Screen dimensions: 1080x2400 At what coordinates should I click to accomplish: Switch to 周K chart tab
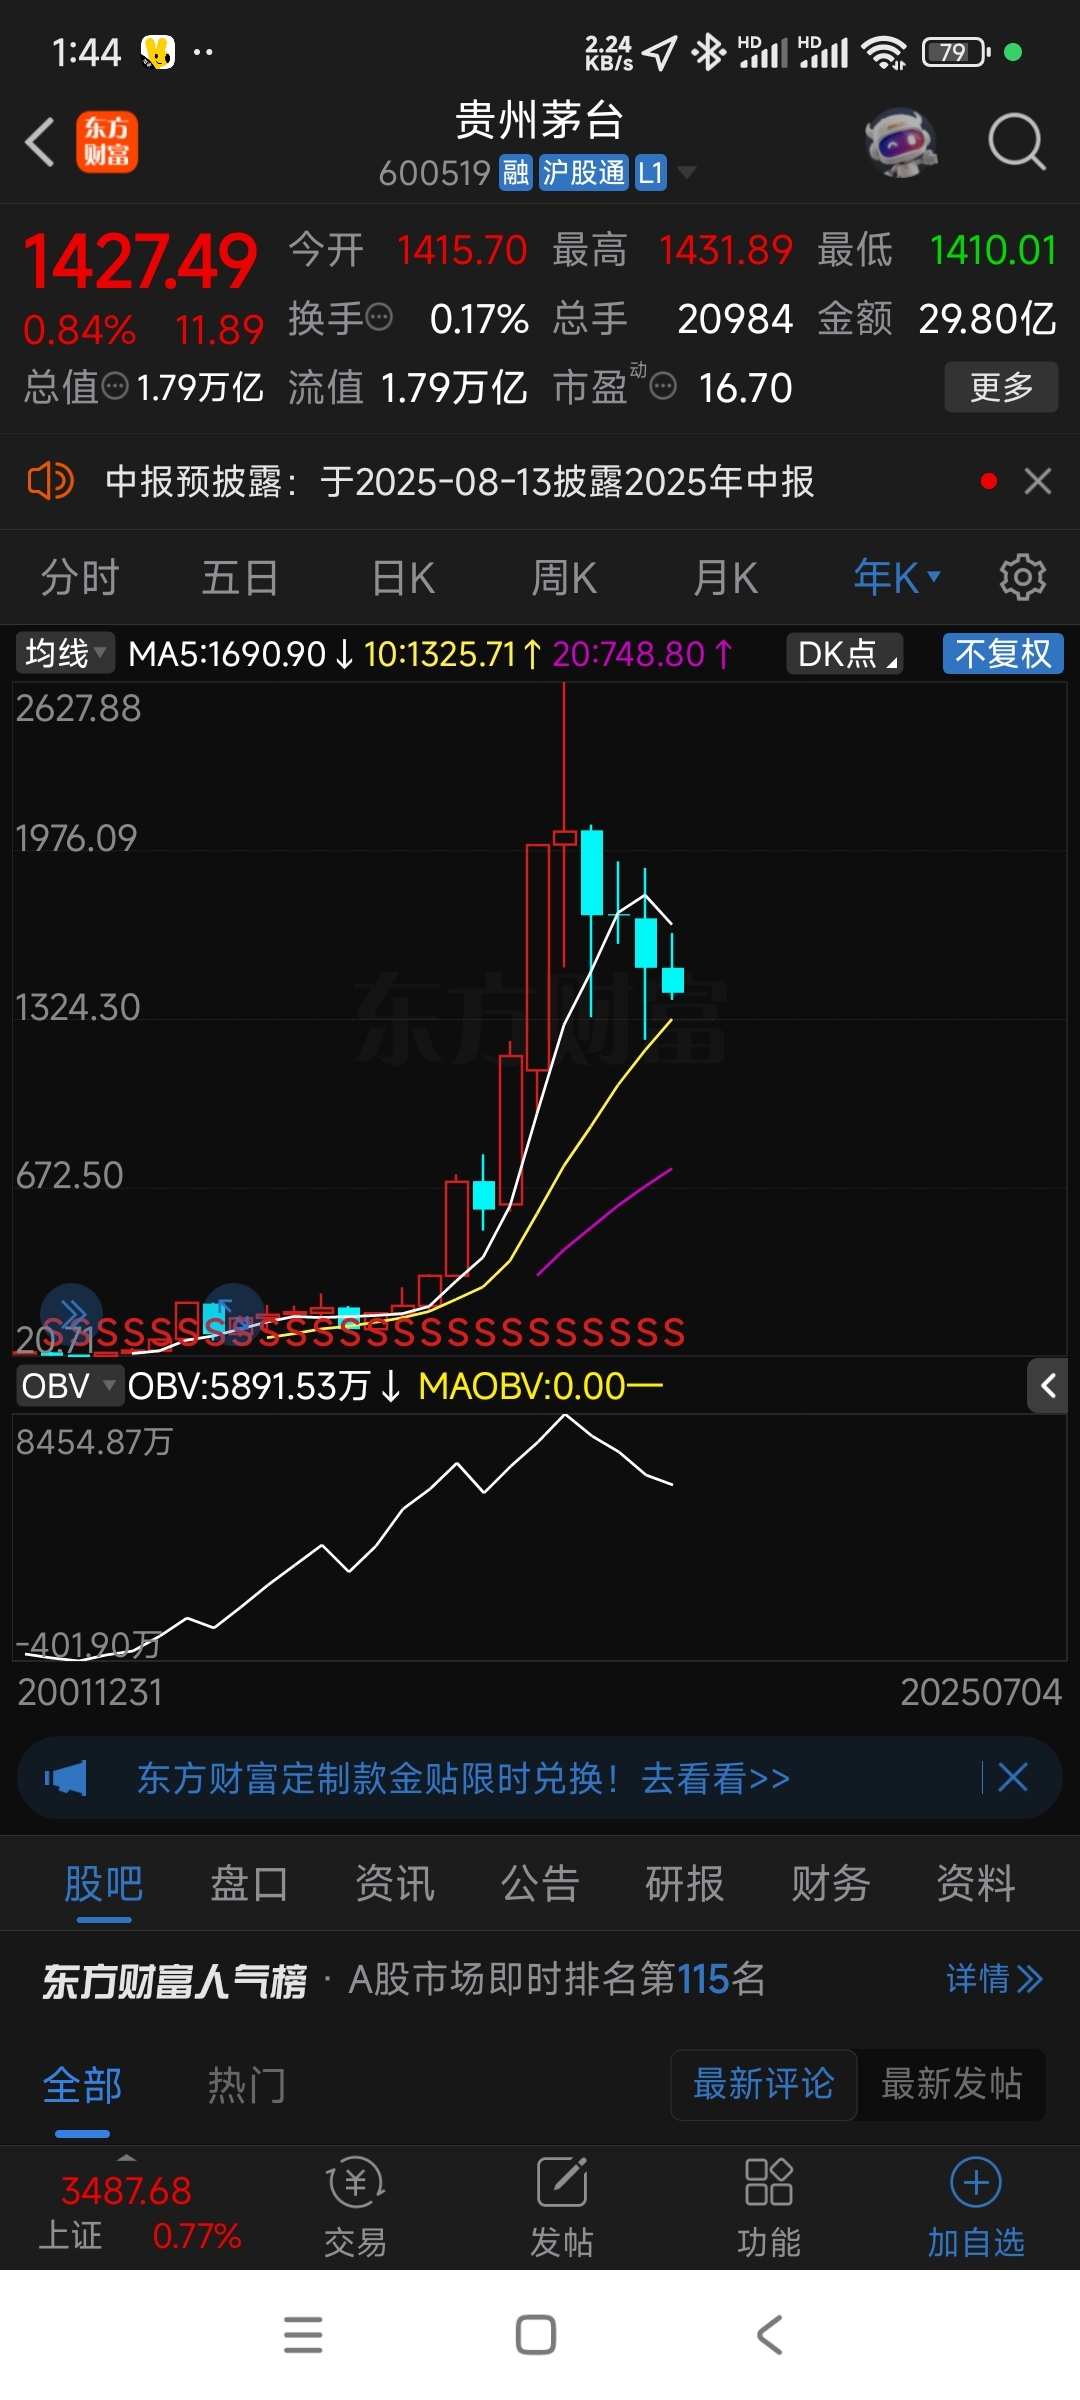click(564, 578)
